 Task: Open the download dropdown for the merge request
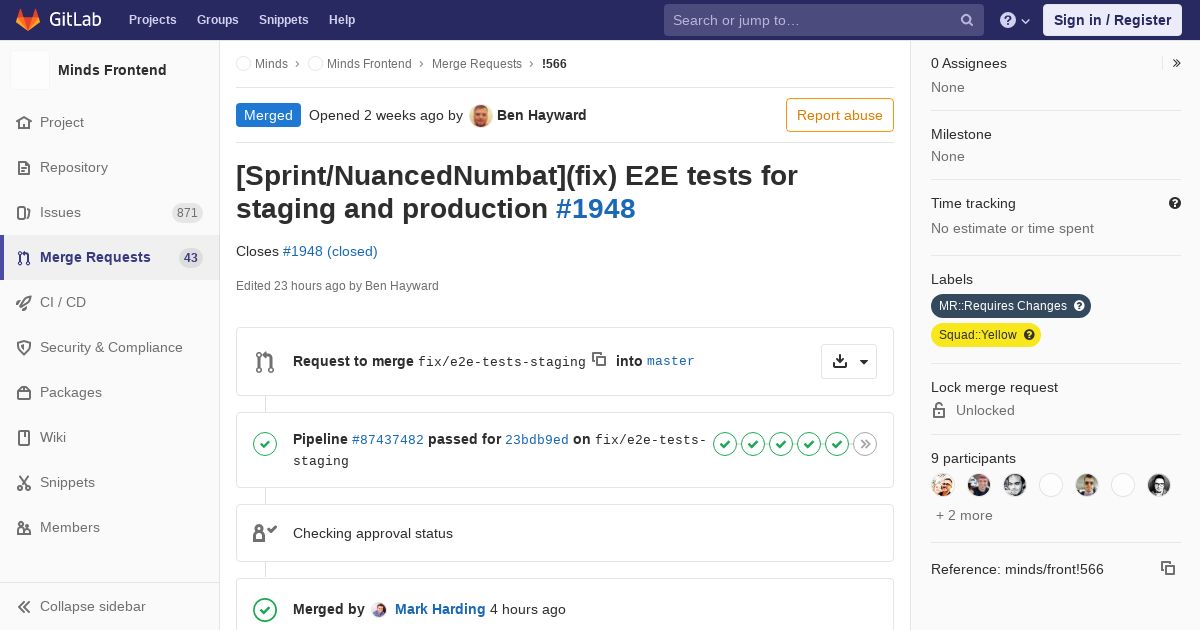(x=849, y=361)
